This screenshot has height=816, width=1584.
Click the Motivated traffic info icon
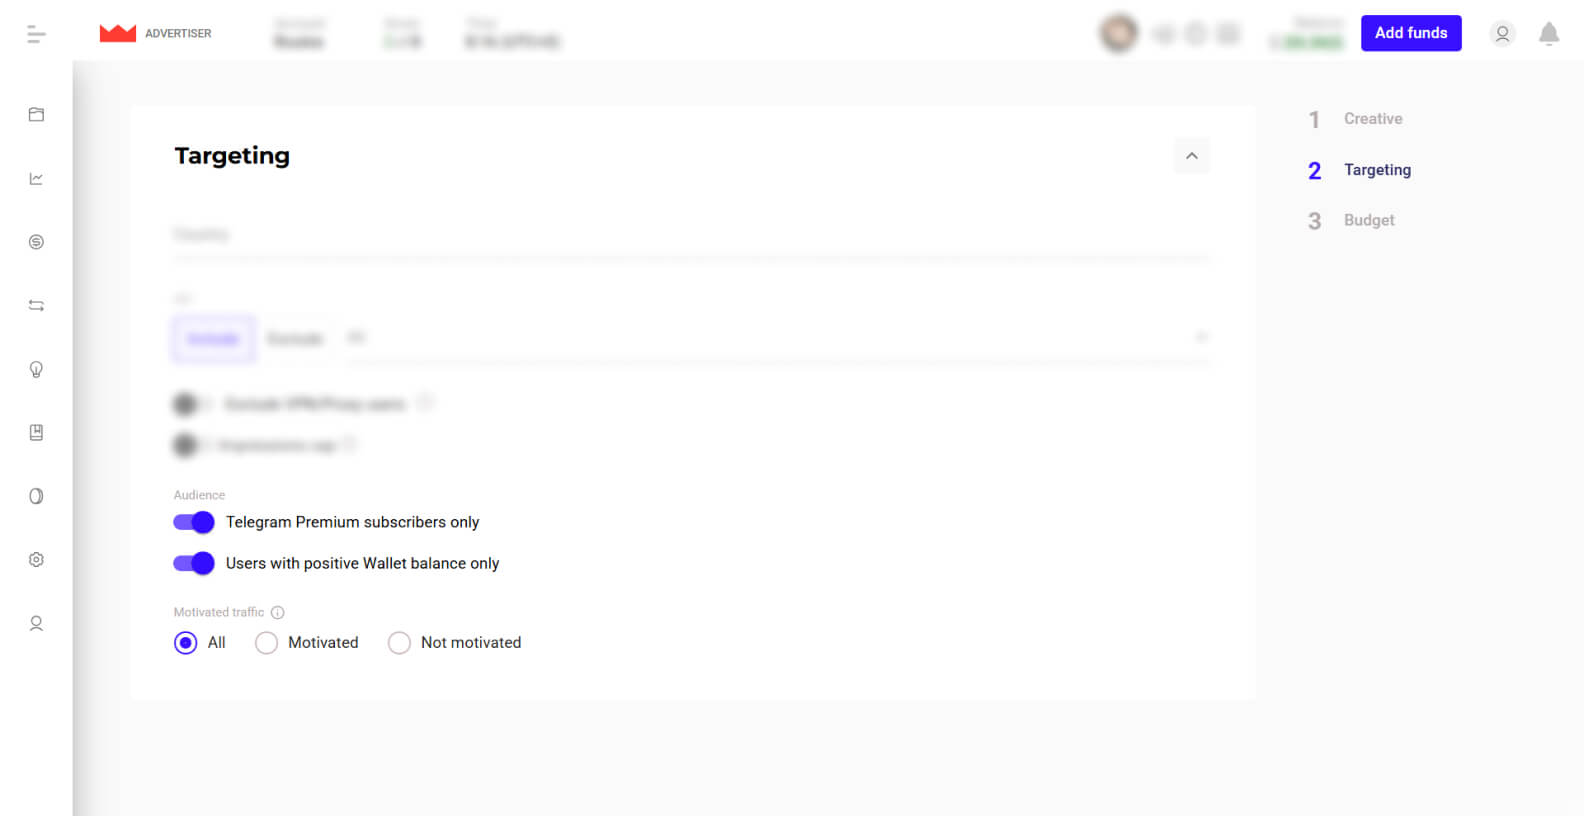point(278,613)
